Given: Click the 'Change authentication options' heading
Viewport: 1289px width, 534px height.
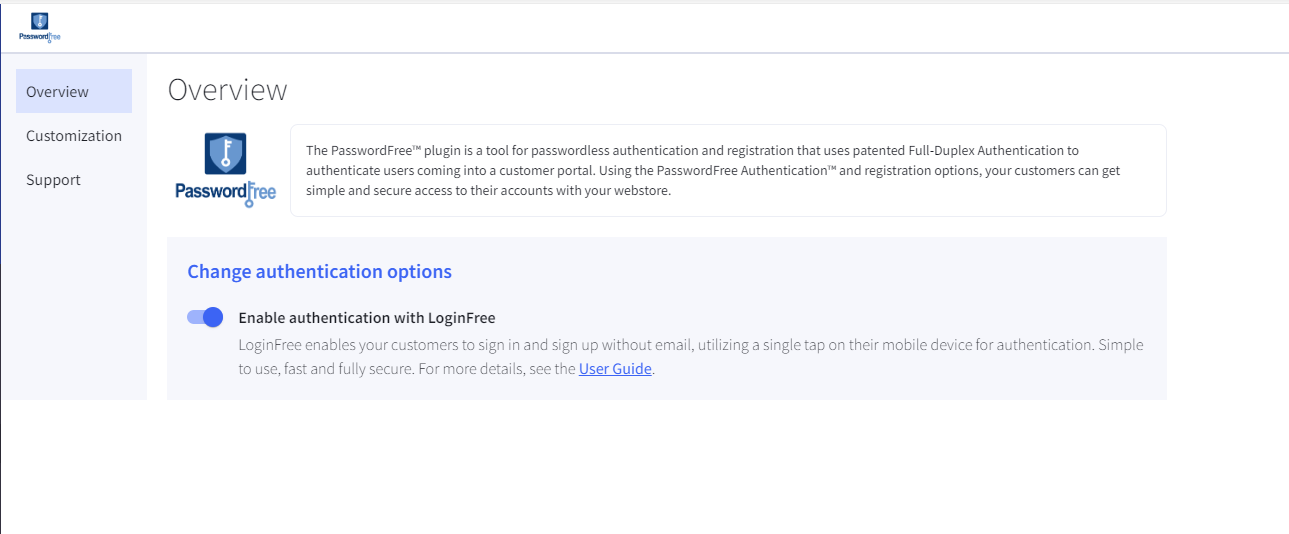Looking at the screenshot, I should click(x=319, y=271).
